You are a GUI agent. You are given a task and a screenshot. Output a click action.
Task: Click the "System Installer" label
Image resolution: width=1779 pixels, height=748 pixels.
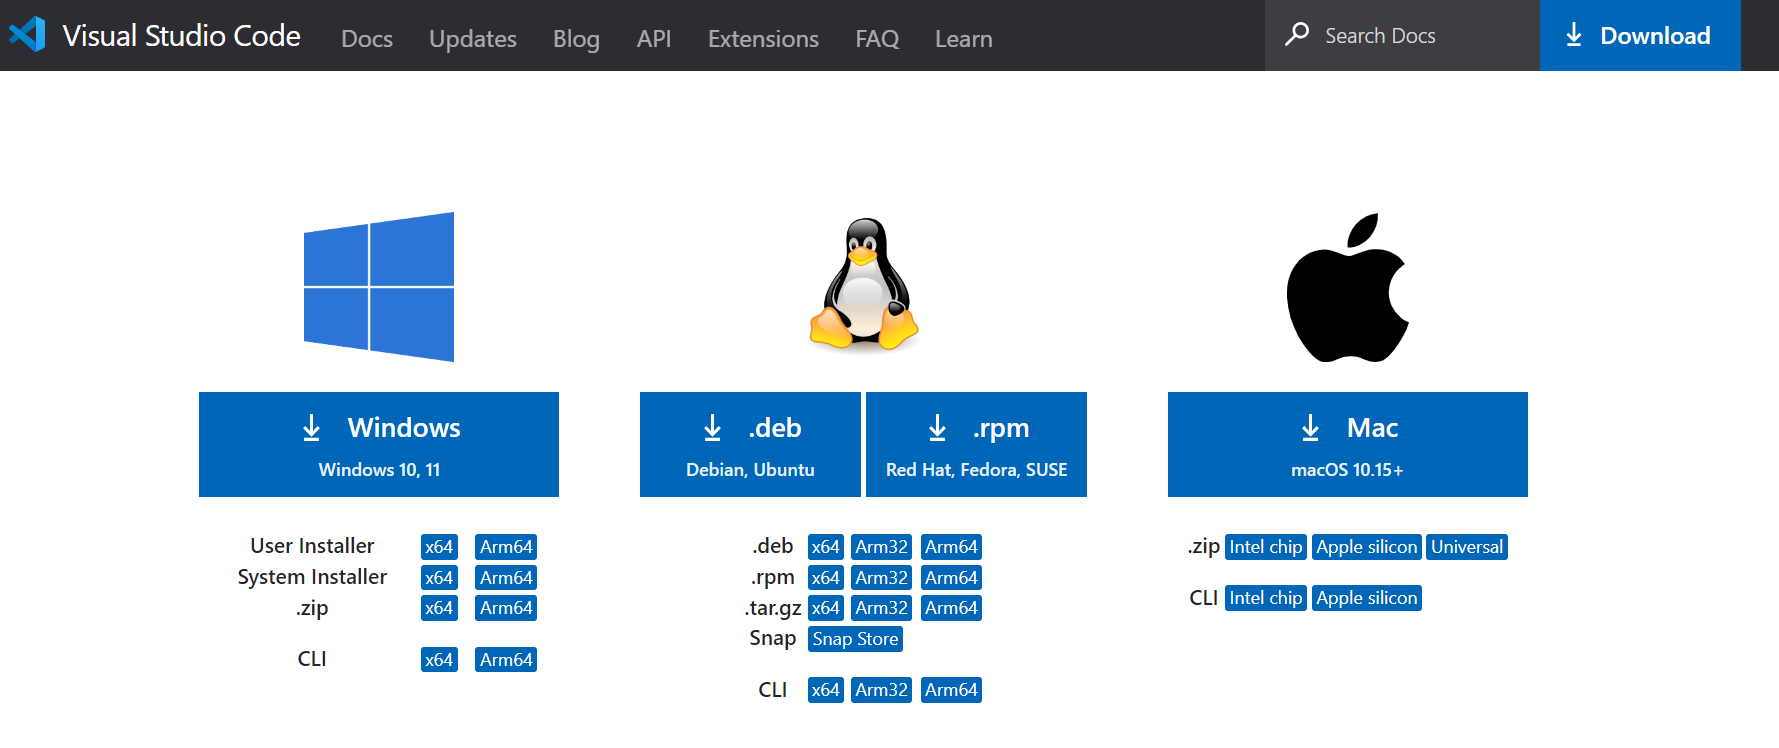pyautogui.click(x=312, y=577)
